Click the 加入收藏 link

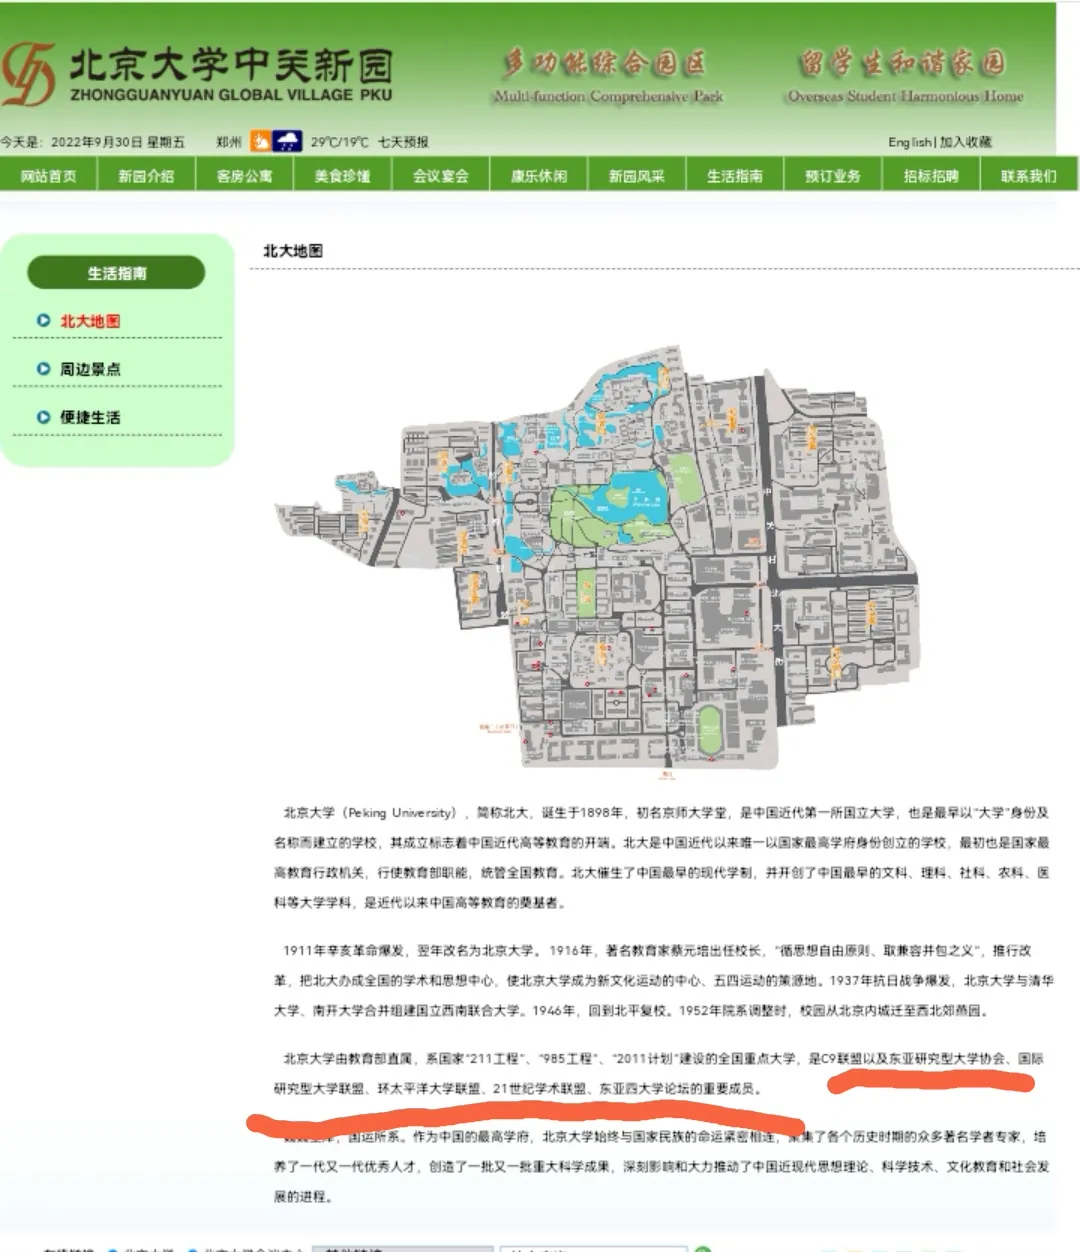click(965, 142)
